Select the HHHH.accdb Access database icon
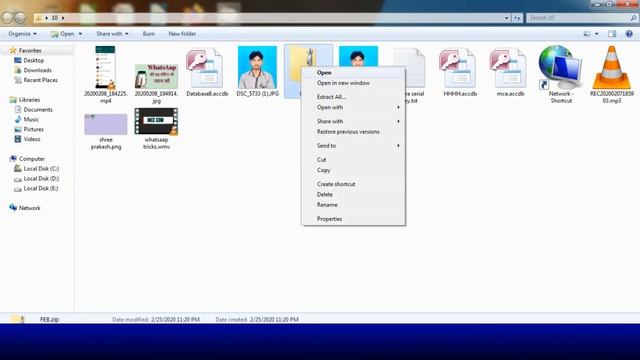 click(x=458, y=68)
